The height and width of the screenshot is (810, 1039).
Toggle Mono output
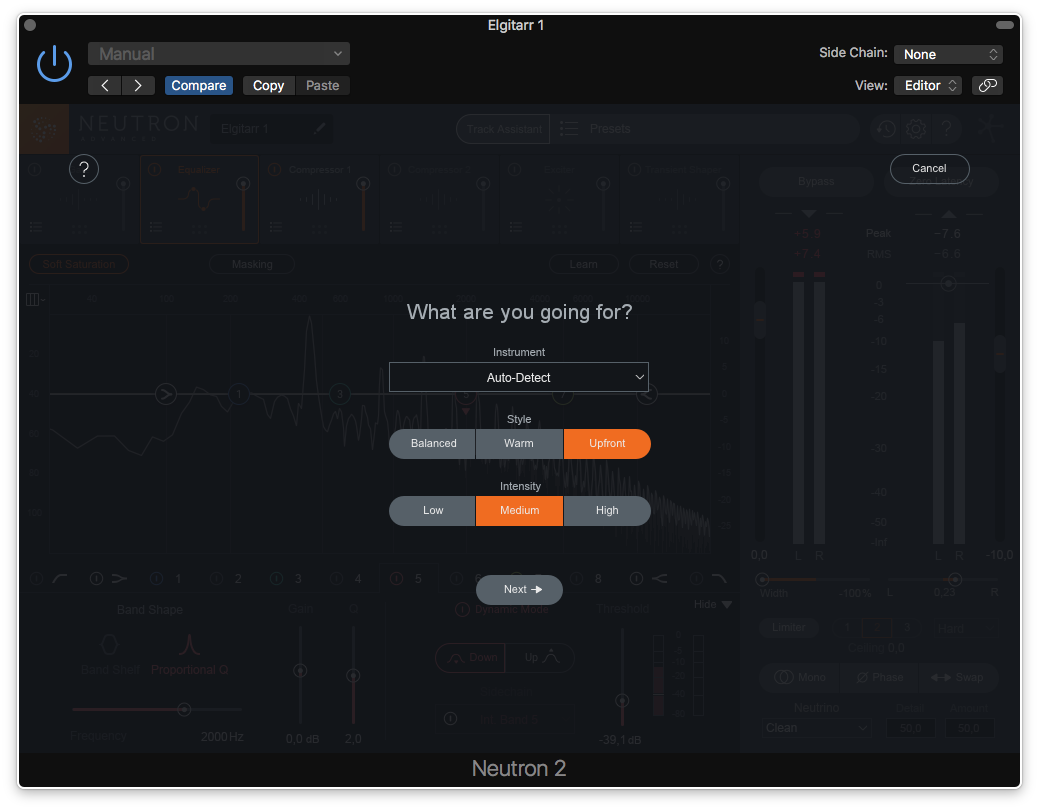(800, 677)
